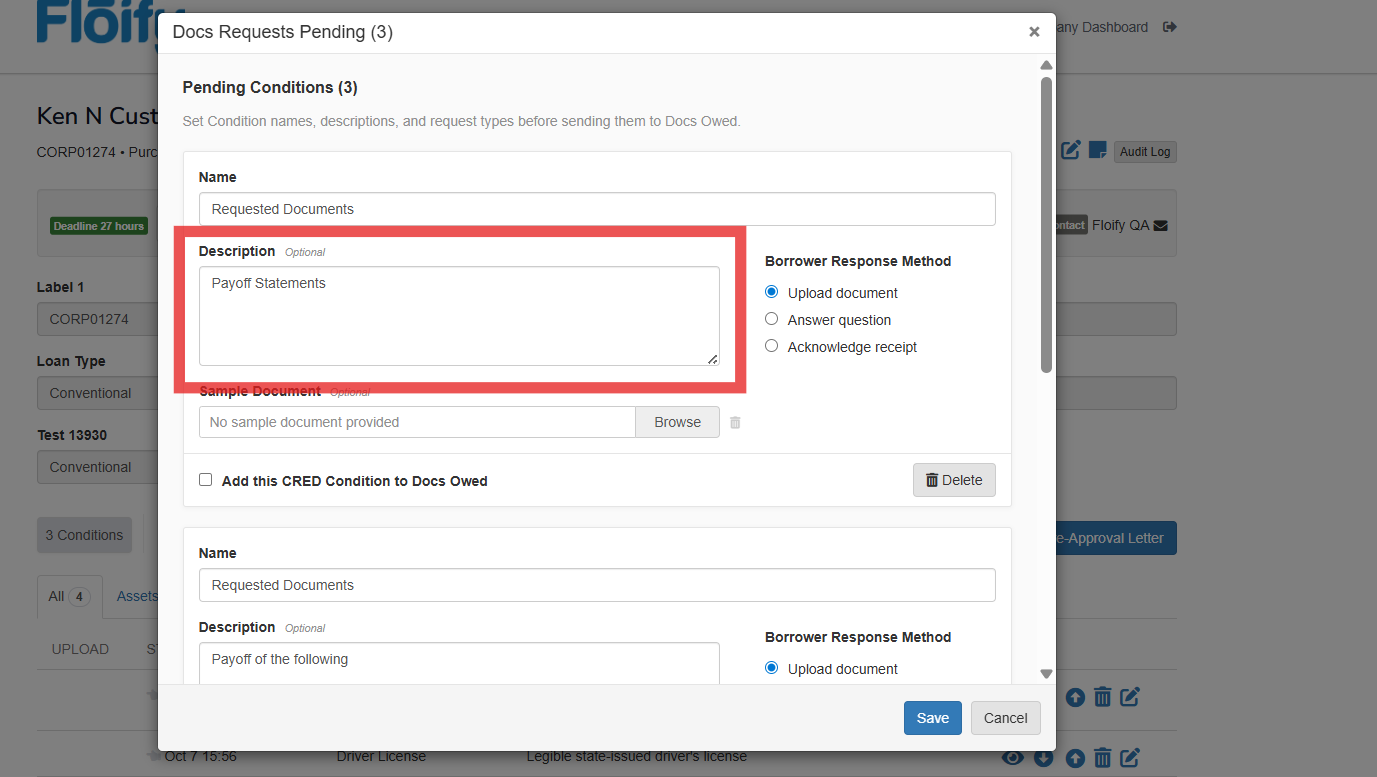This screenshot has width=1377, height=777.
Task: Check 'Add this CRED Condition to Docs Owed'
Action: tap(206, 480)
